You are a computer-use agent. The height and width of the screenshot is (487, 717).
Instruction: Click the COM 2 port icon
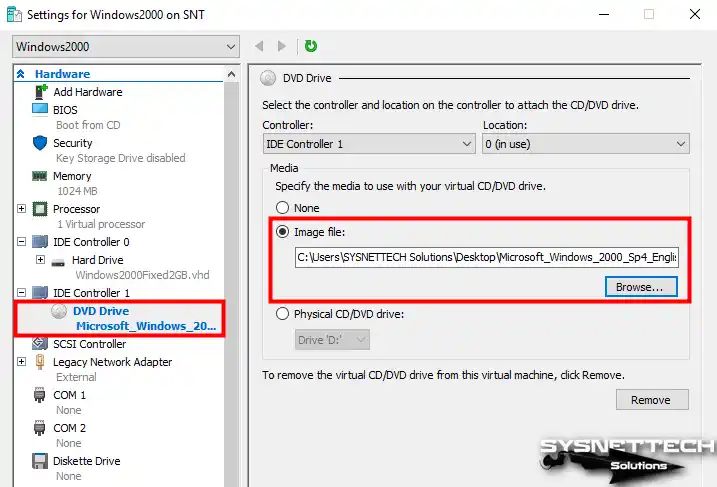tap(40, 428)
